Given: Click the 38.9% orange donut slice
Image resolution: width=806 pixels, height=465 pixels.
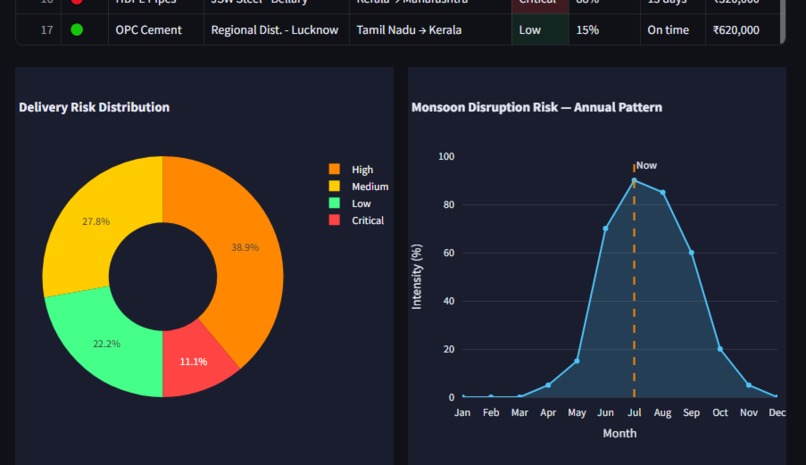Looking at the screenshot, I should tap(245, 247).
